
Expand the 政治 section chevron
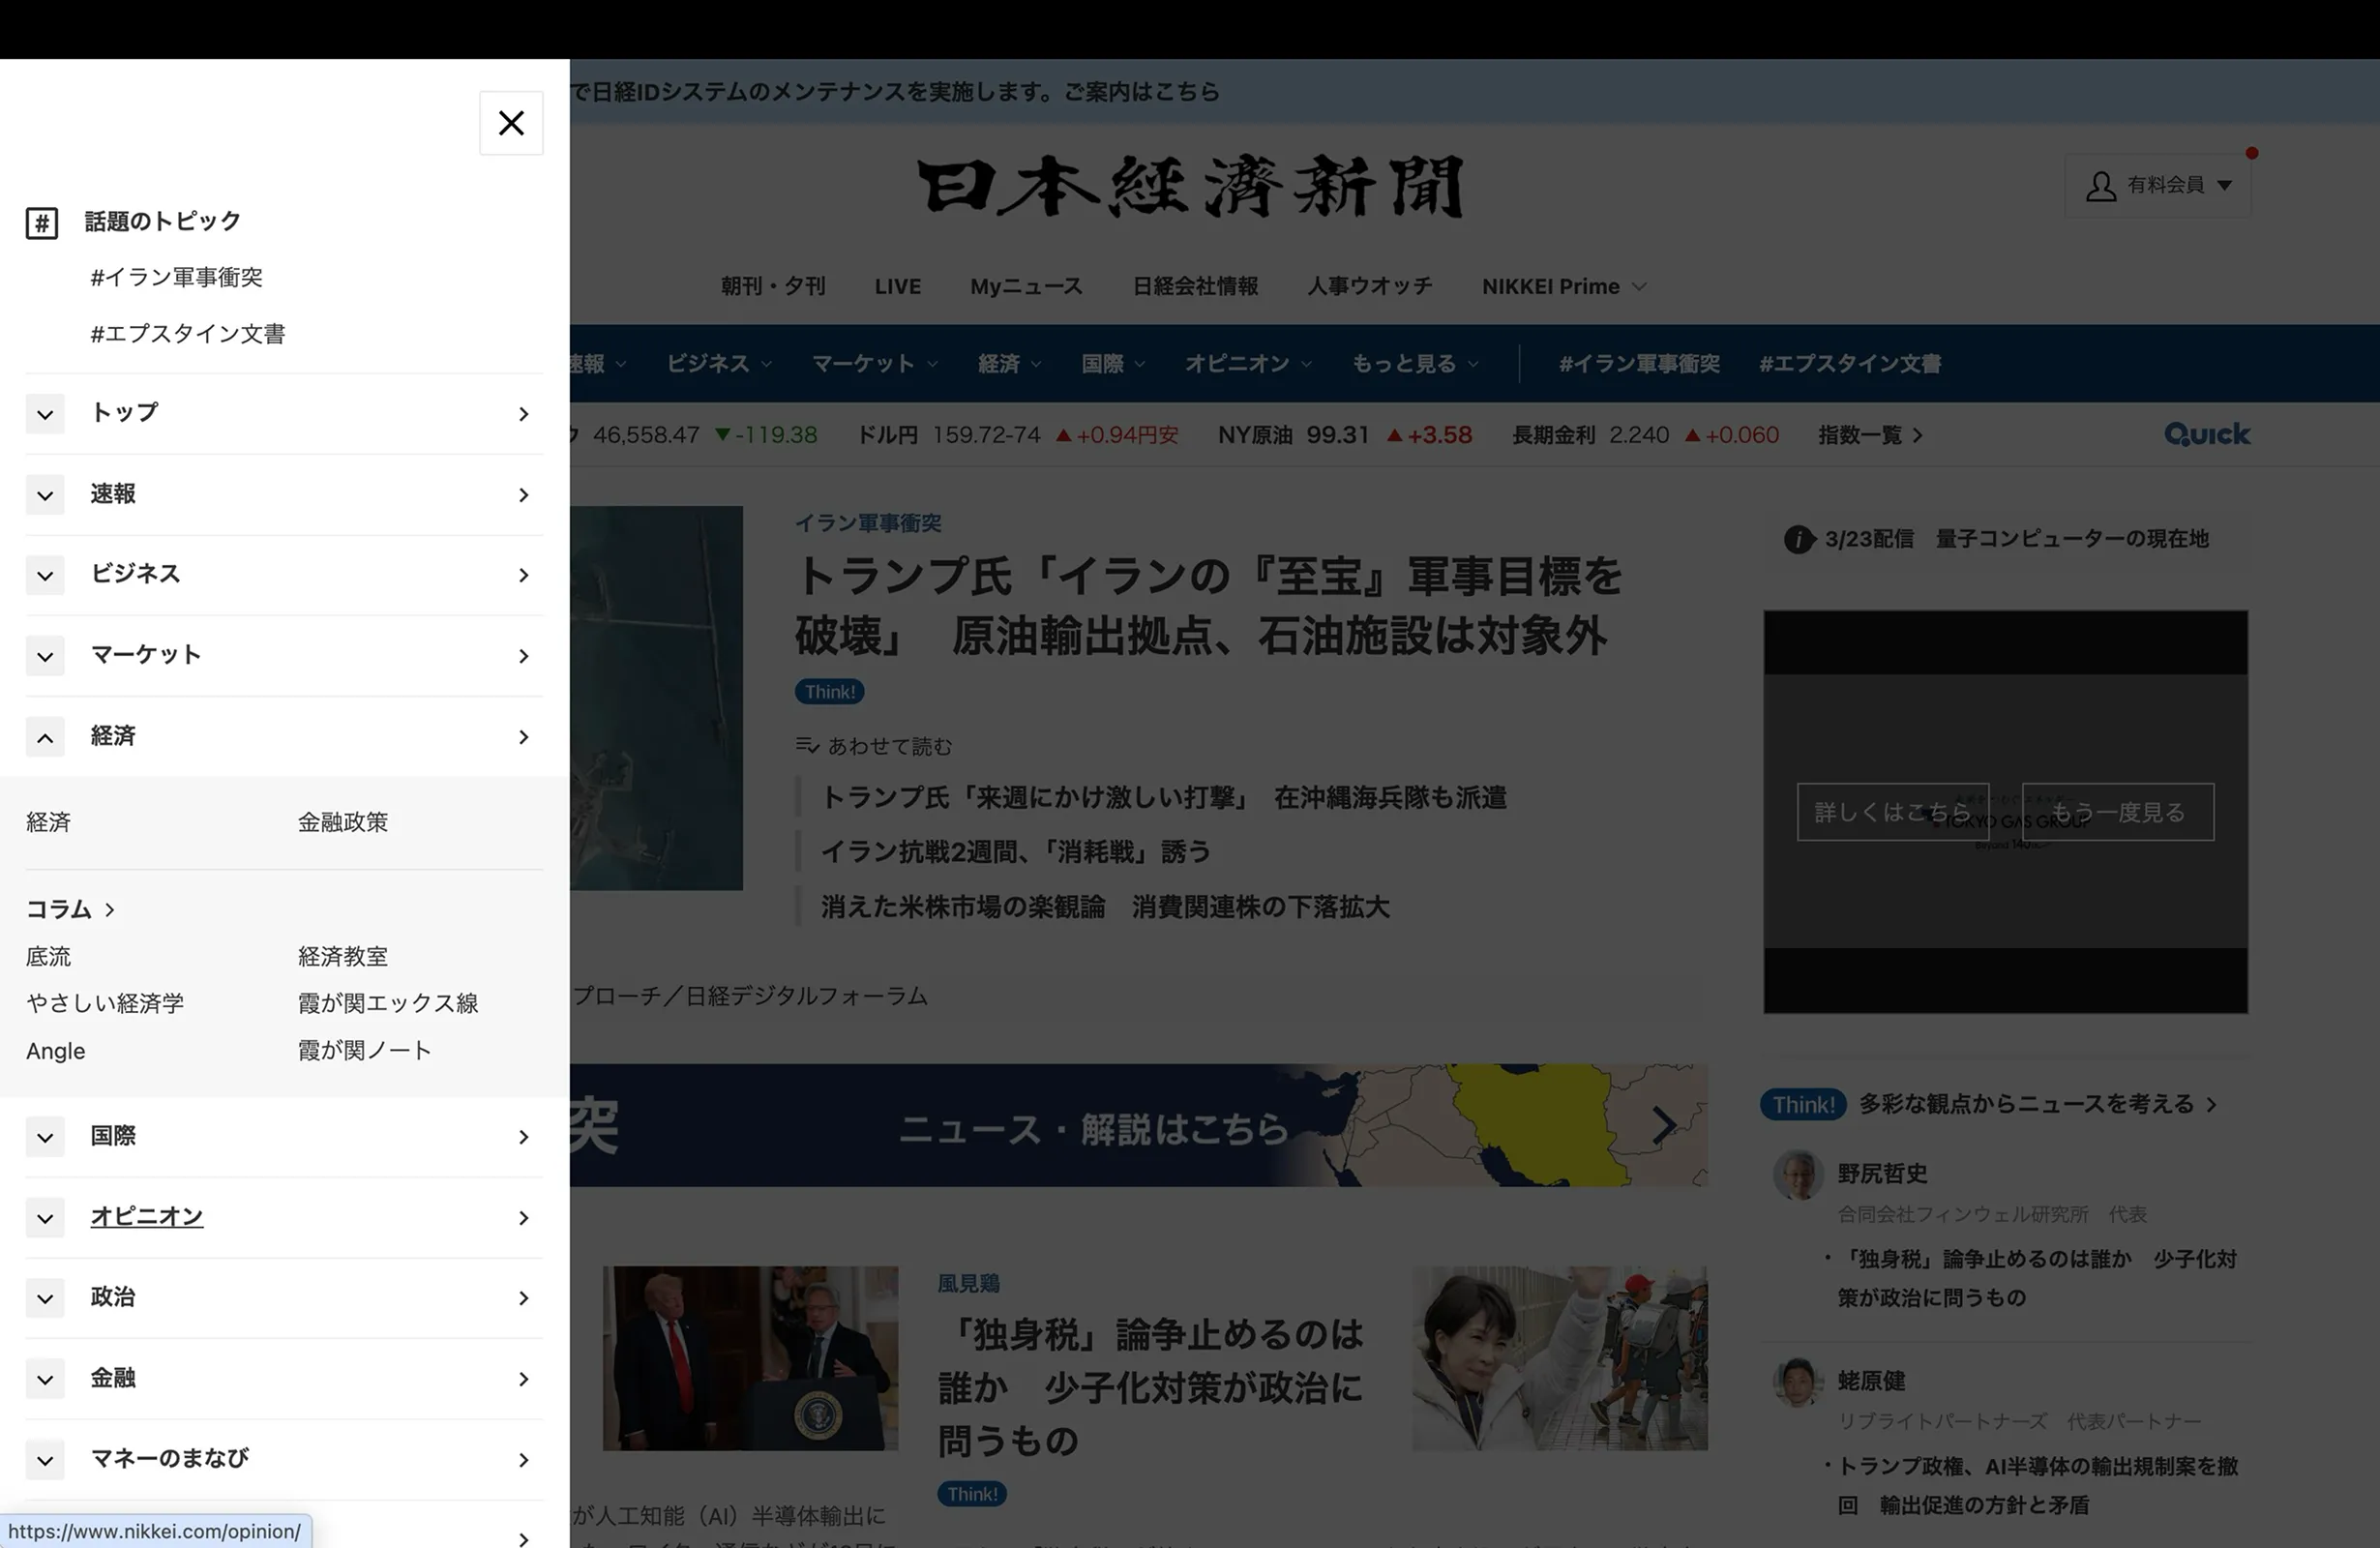point(45,1298)
